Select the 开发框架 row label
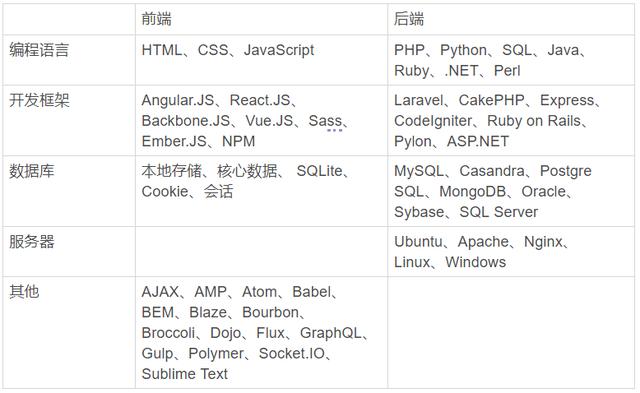Viewport: 640px width, 393px height. click(x=39, y=100)
